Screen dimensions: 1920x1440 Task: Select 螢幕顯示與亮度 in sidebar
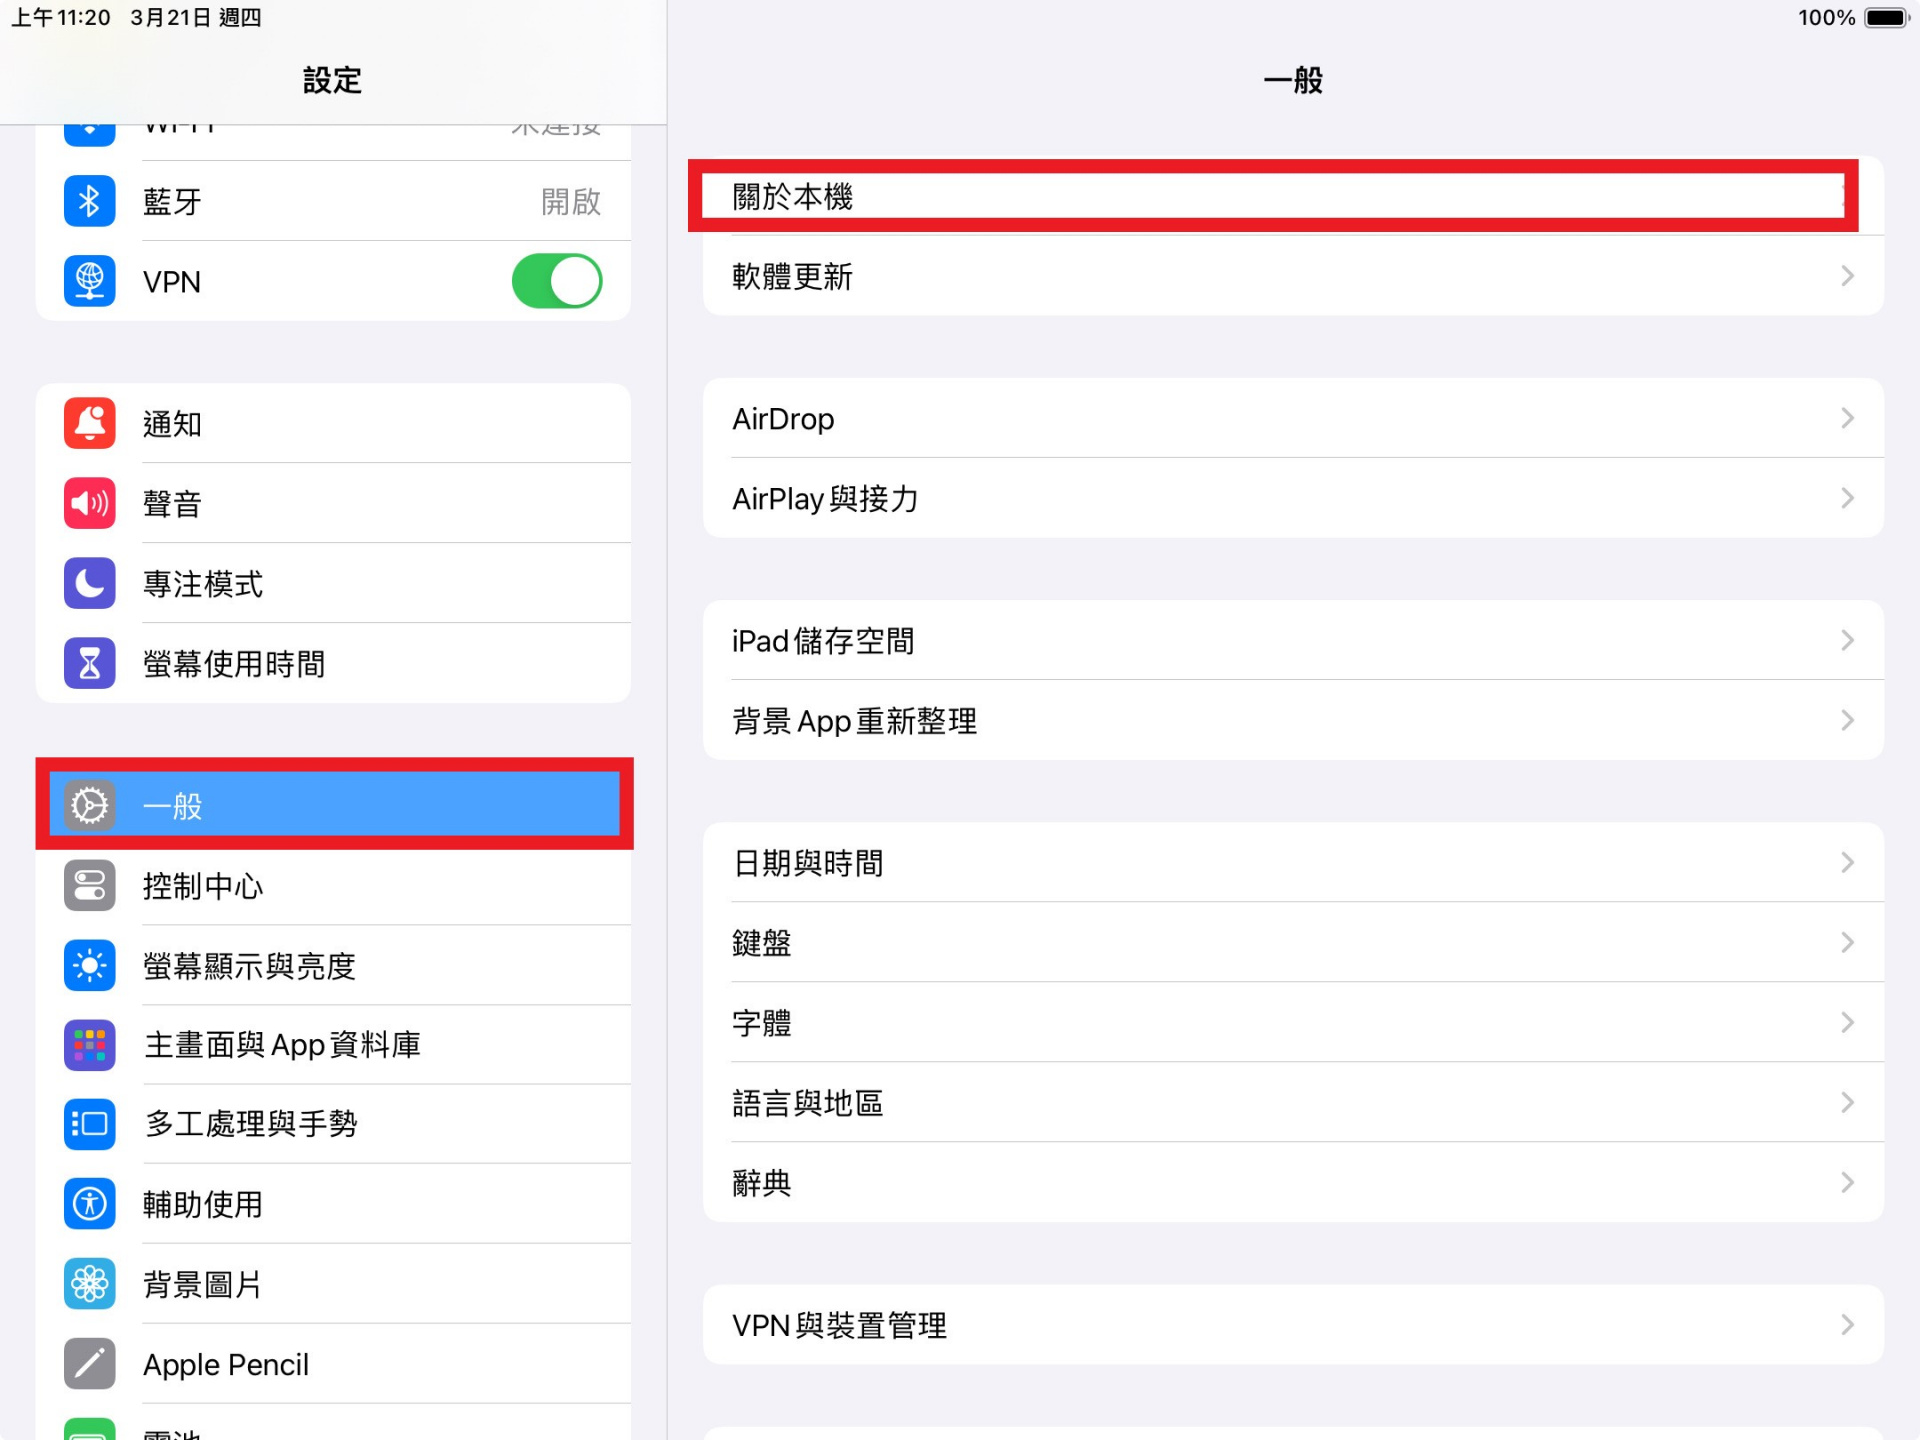(x=250, y=965)
